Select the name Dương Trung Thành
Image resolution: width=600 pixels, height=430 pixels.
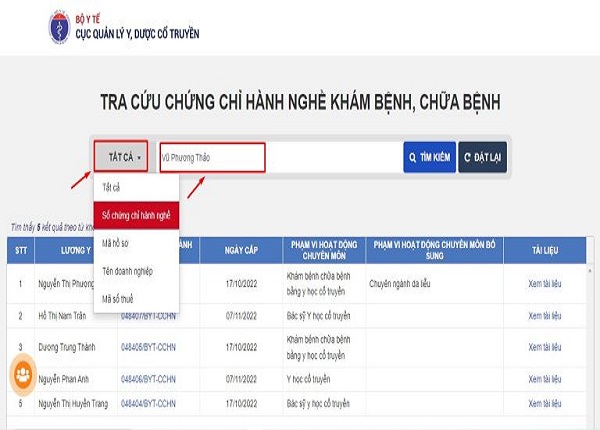click(x=67, y=347)
